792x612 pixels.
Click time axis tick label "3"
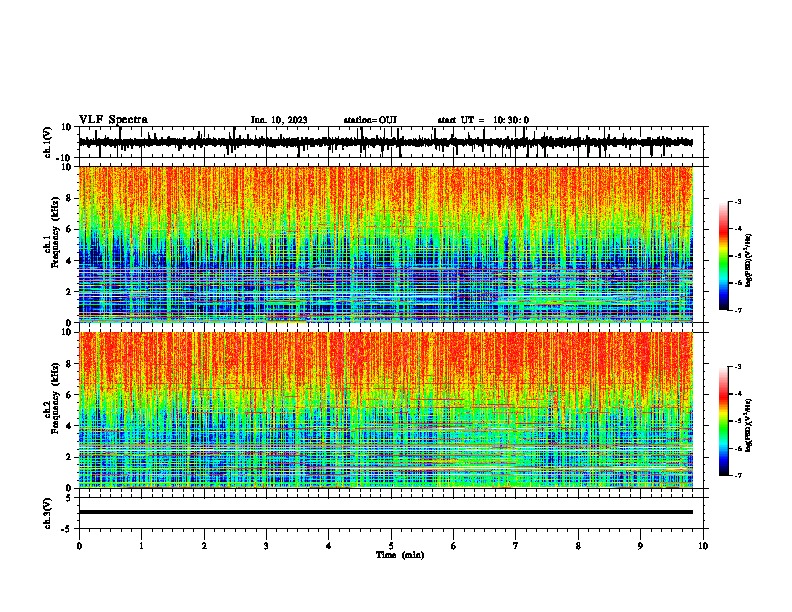pos(266,546)
